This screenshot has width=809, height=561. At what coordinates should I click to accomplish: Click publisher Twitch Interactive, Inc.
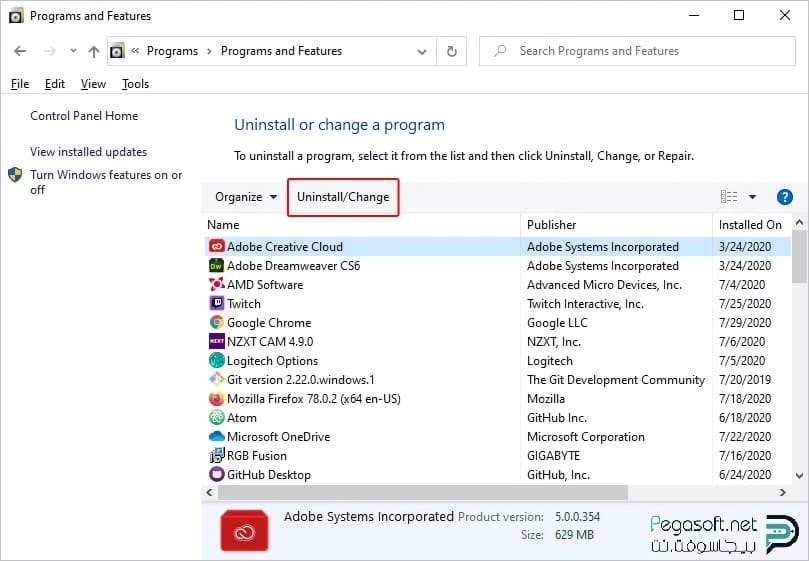tap(585, 303)
